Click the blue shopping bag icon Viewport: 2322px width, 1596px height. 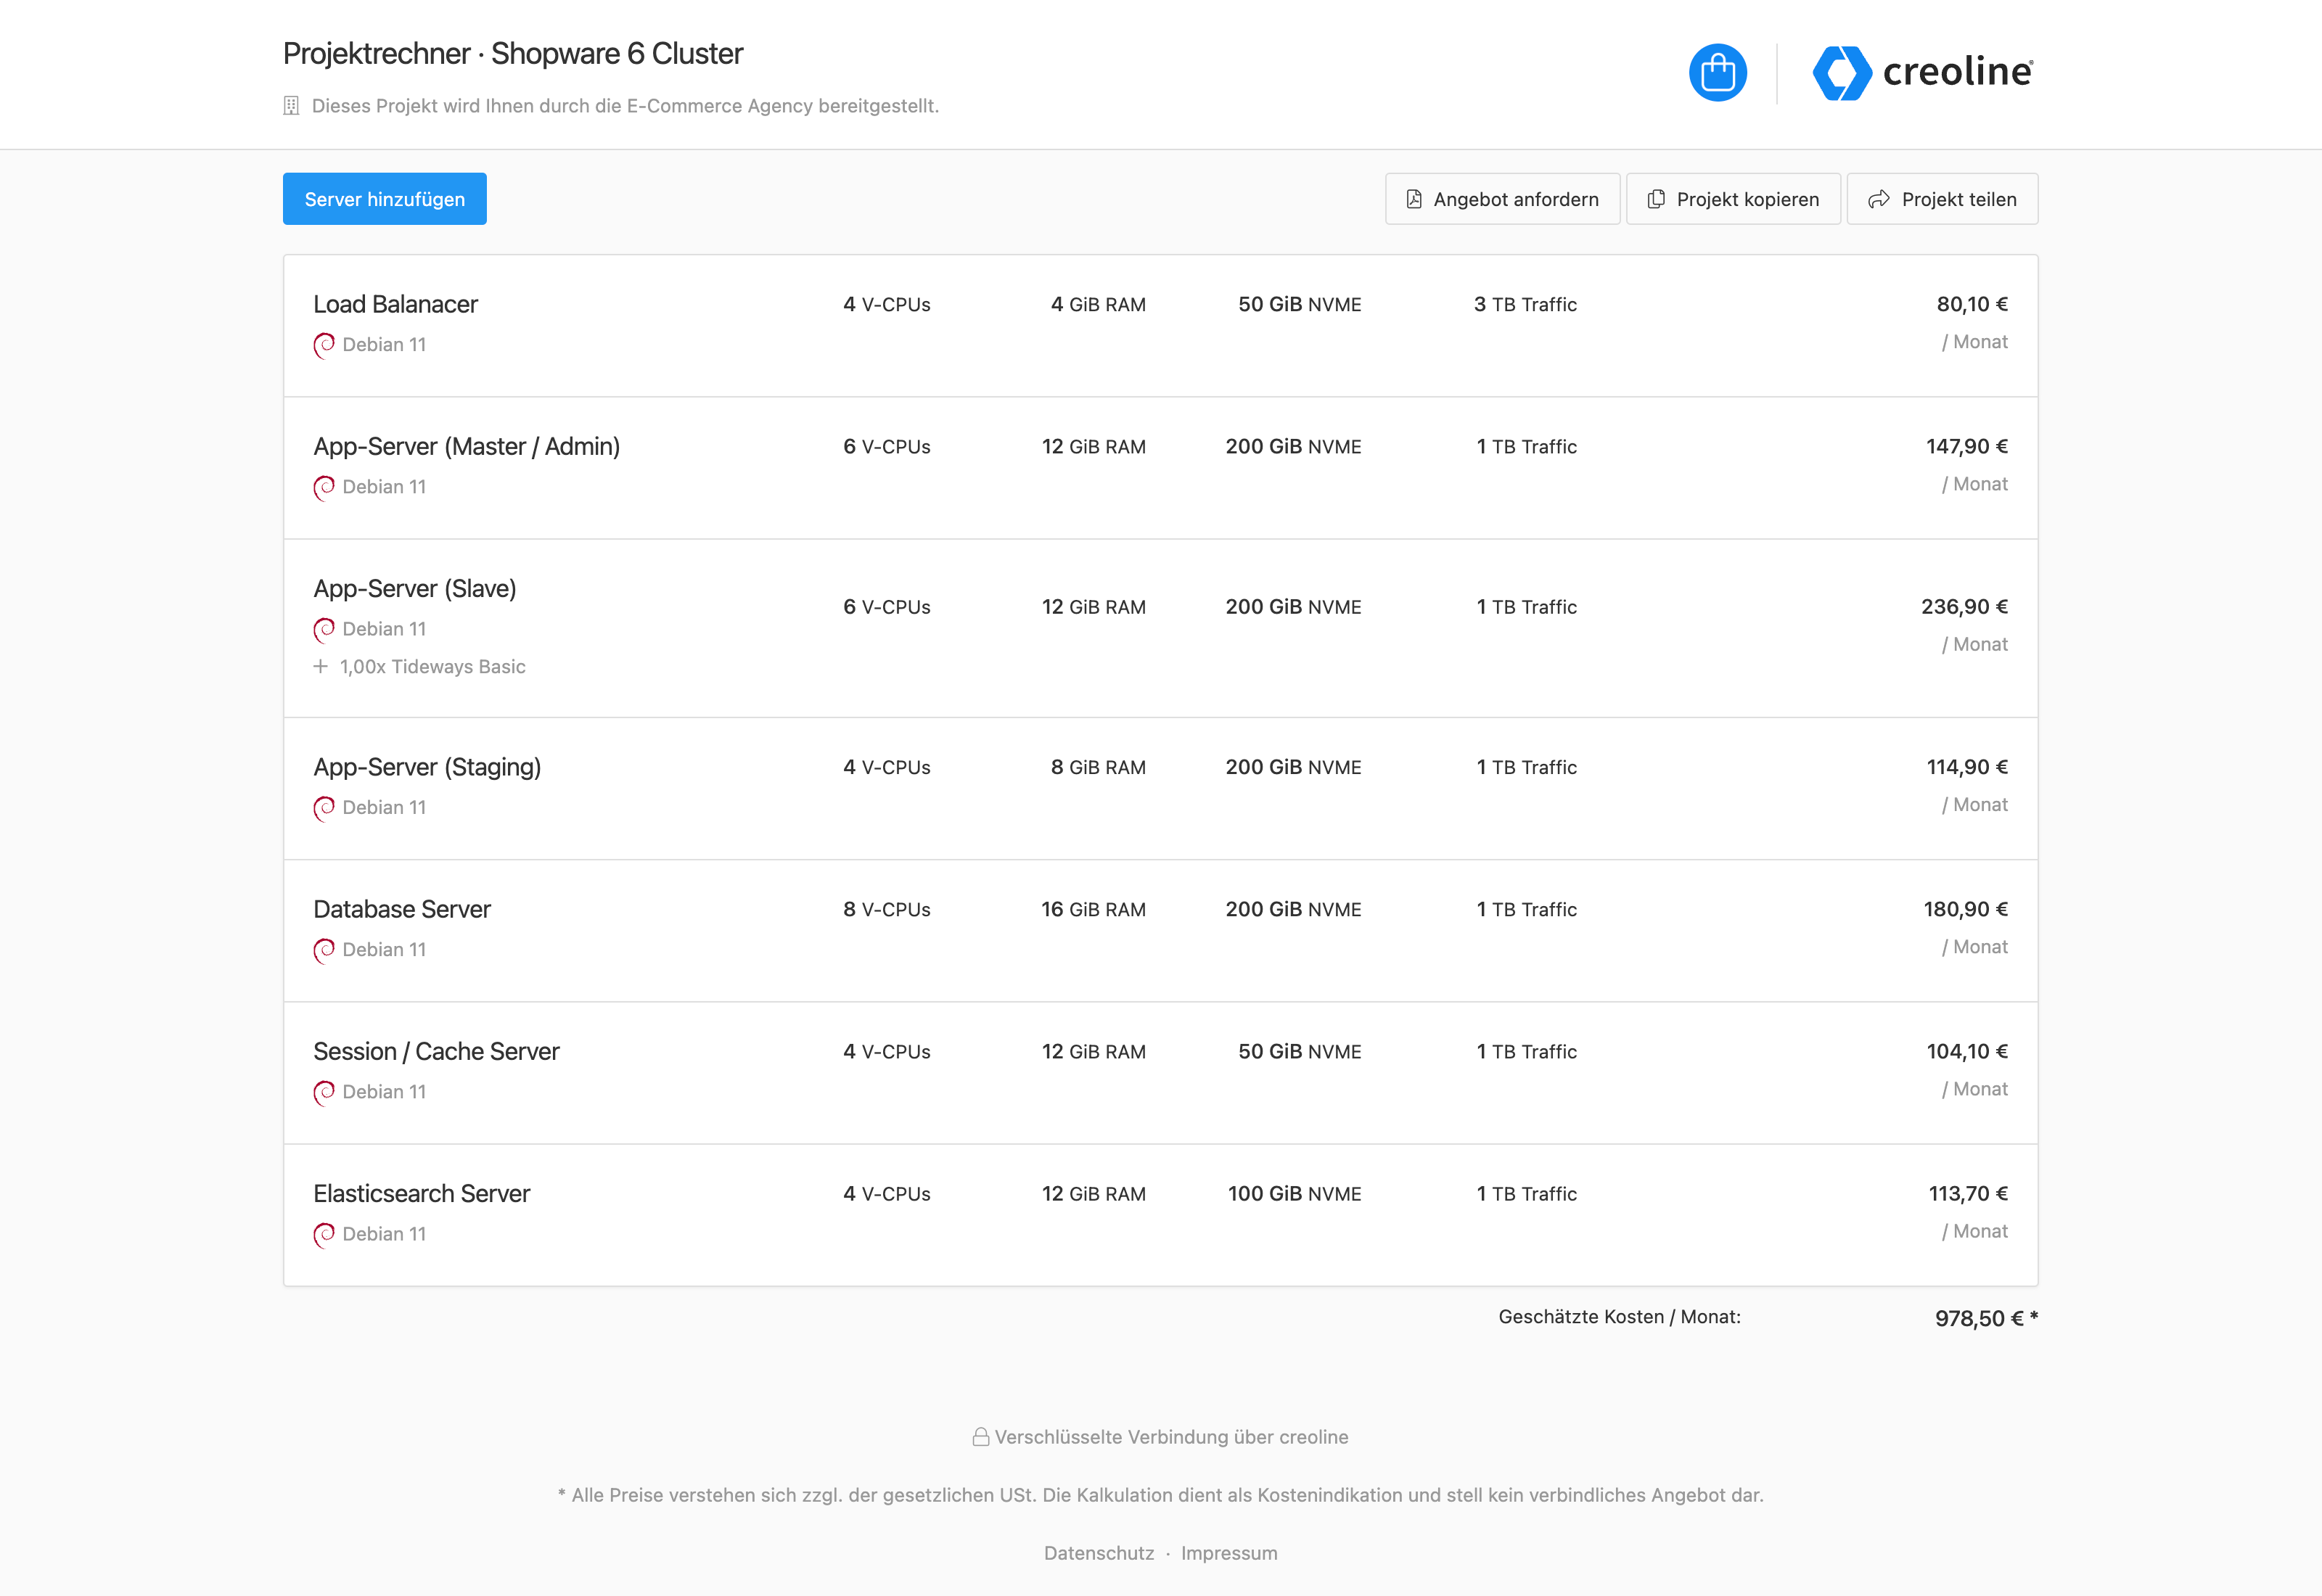click(x=1717, y=73)
